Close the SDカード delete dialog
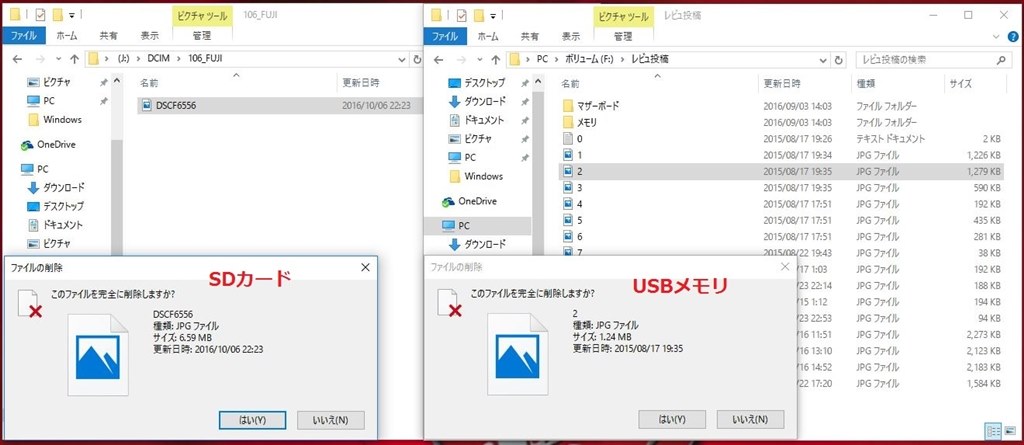This screenshot has width=1024, height=445. click(365, 267)
